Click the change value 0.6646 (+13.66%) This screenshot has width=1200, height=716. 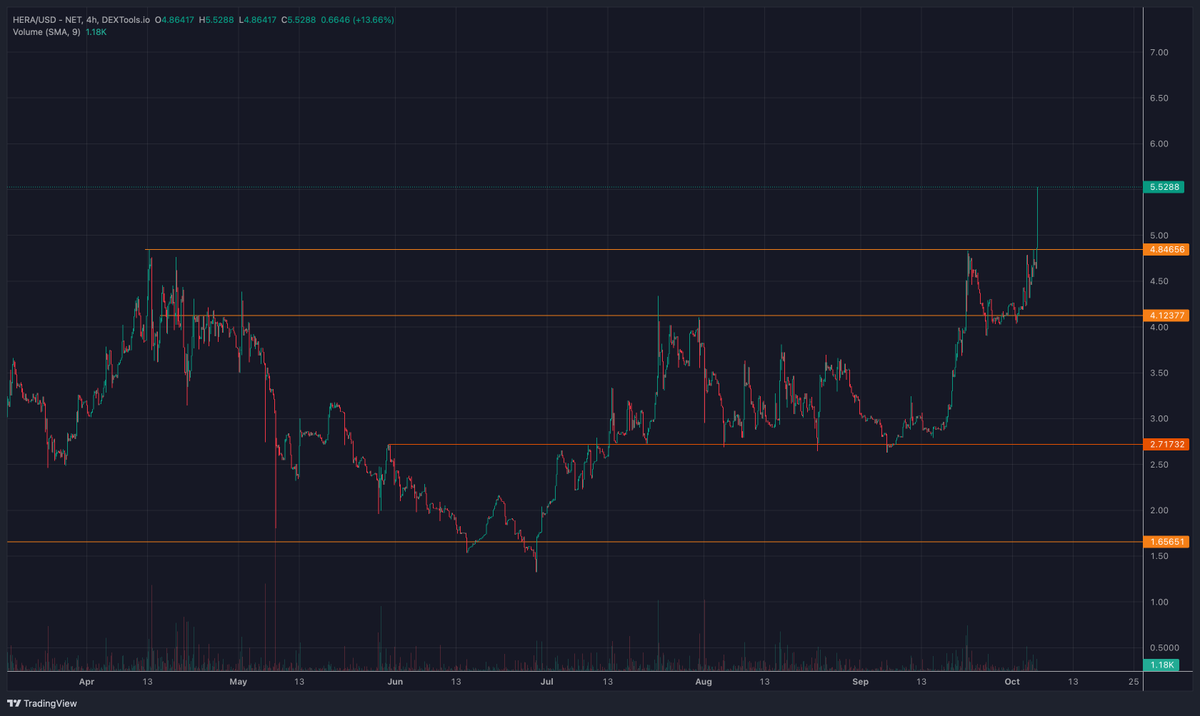tap(358, 19)
